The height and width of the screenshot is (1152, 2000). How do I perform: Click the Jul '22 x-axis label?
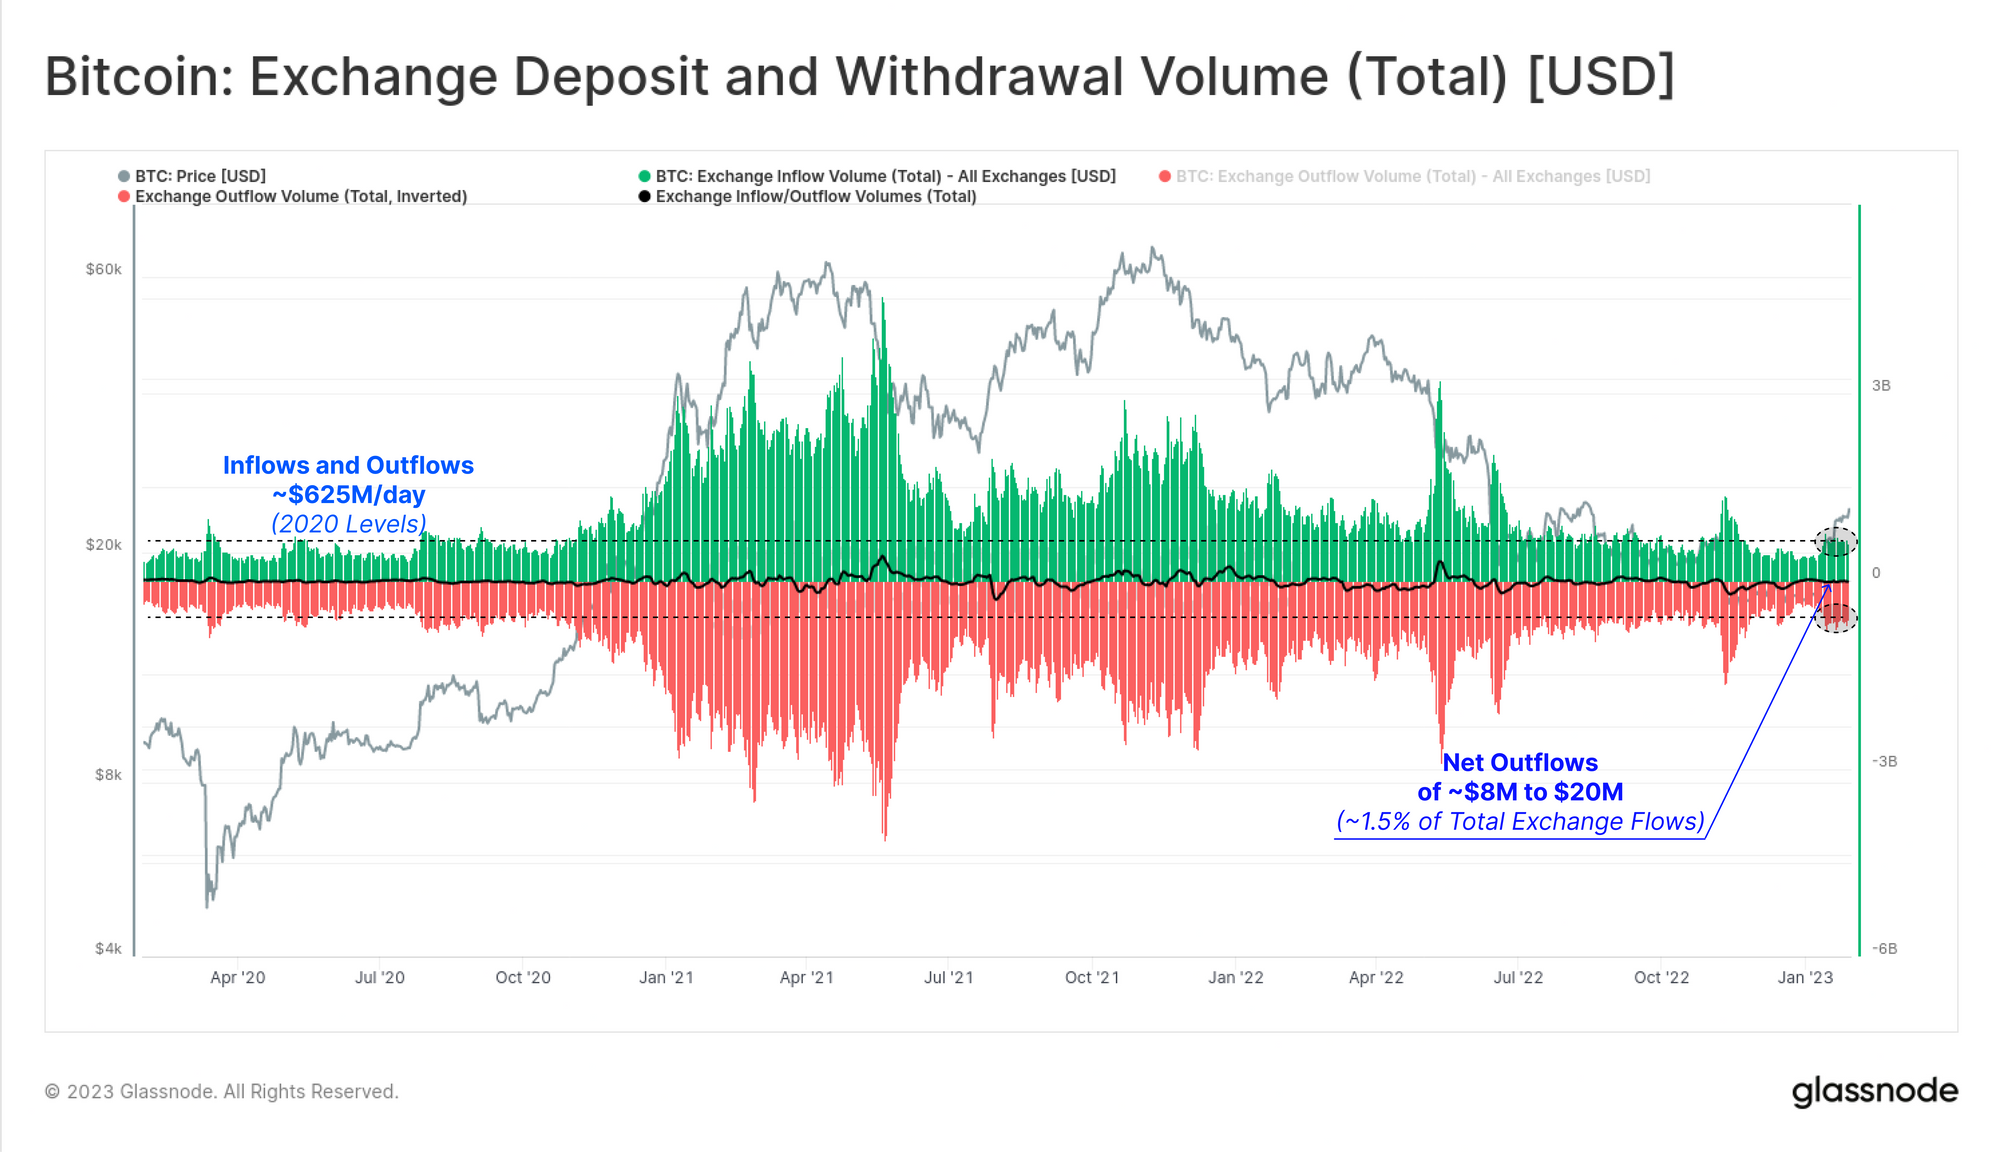point(1518,977)
